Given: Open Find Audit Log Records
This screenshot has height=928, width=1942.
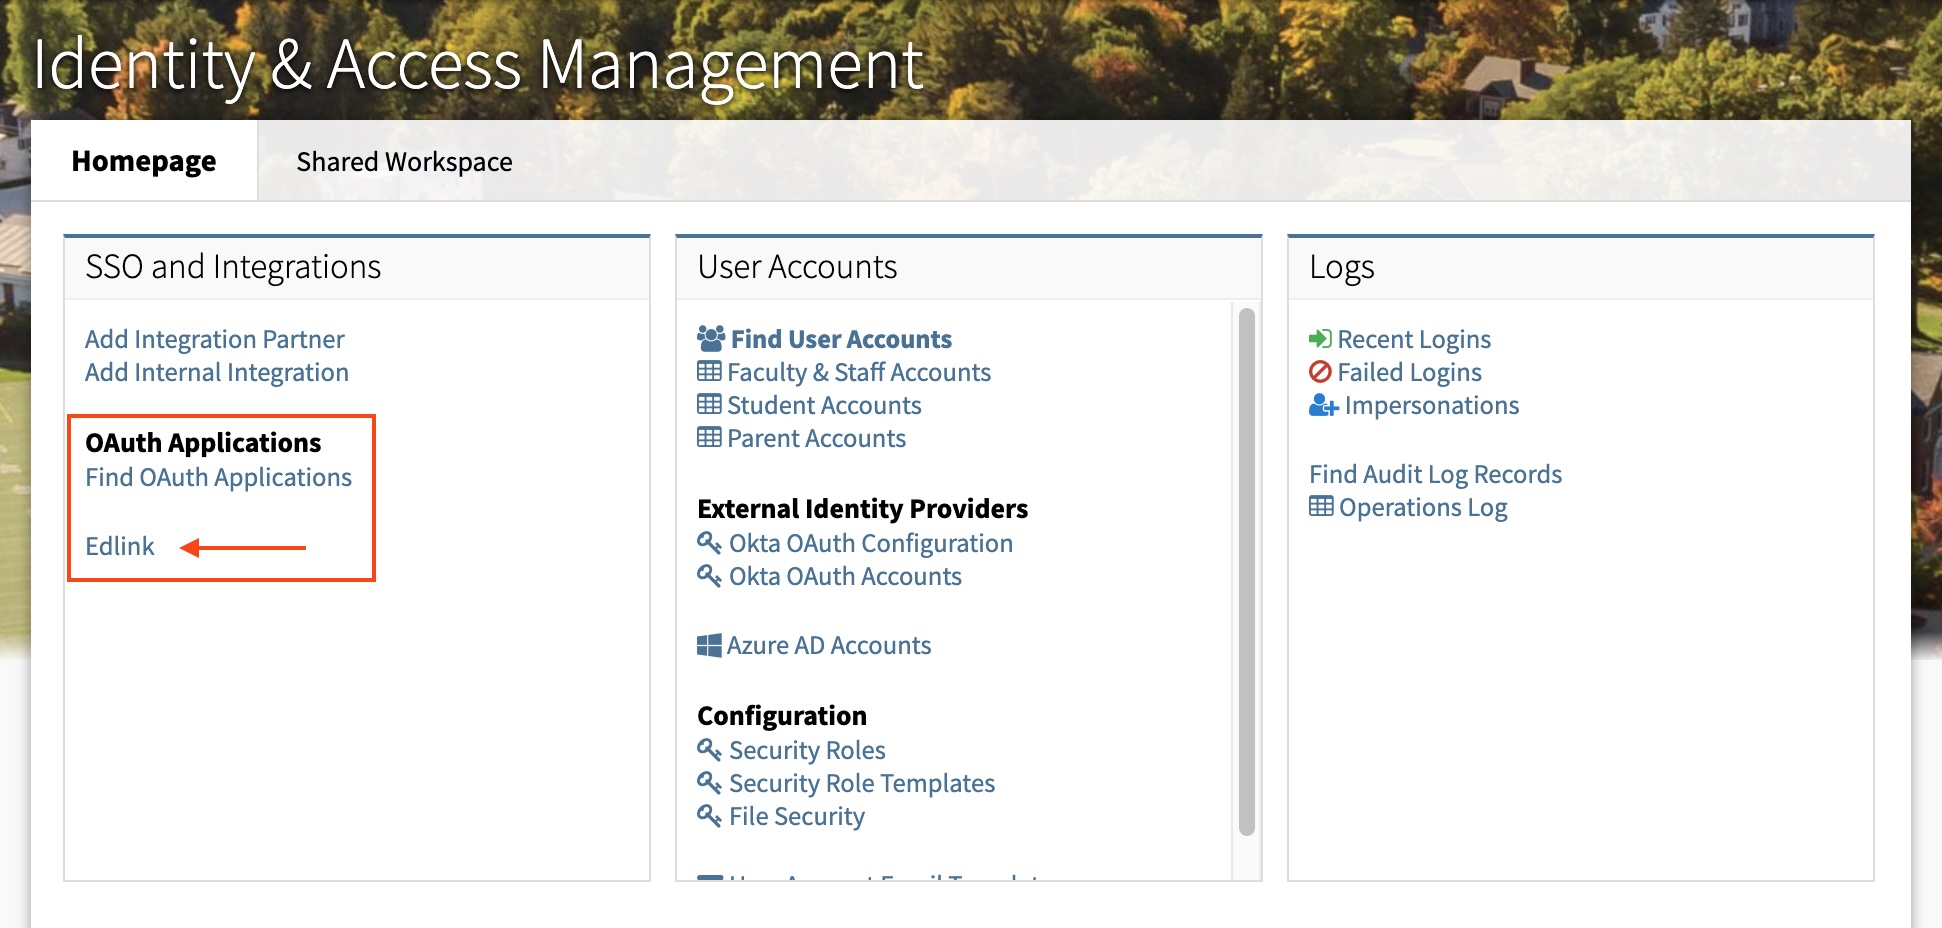Looking at the screenshot, I should click(1435, 474).
